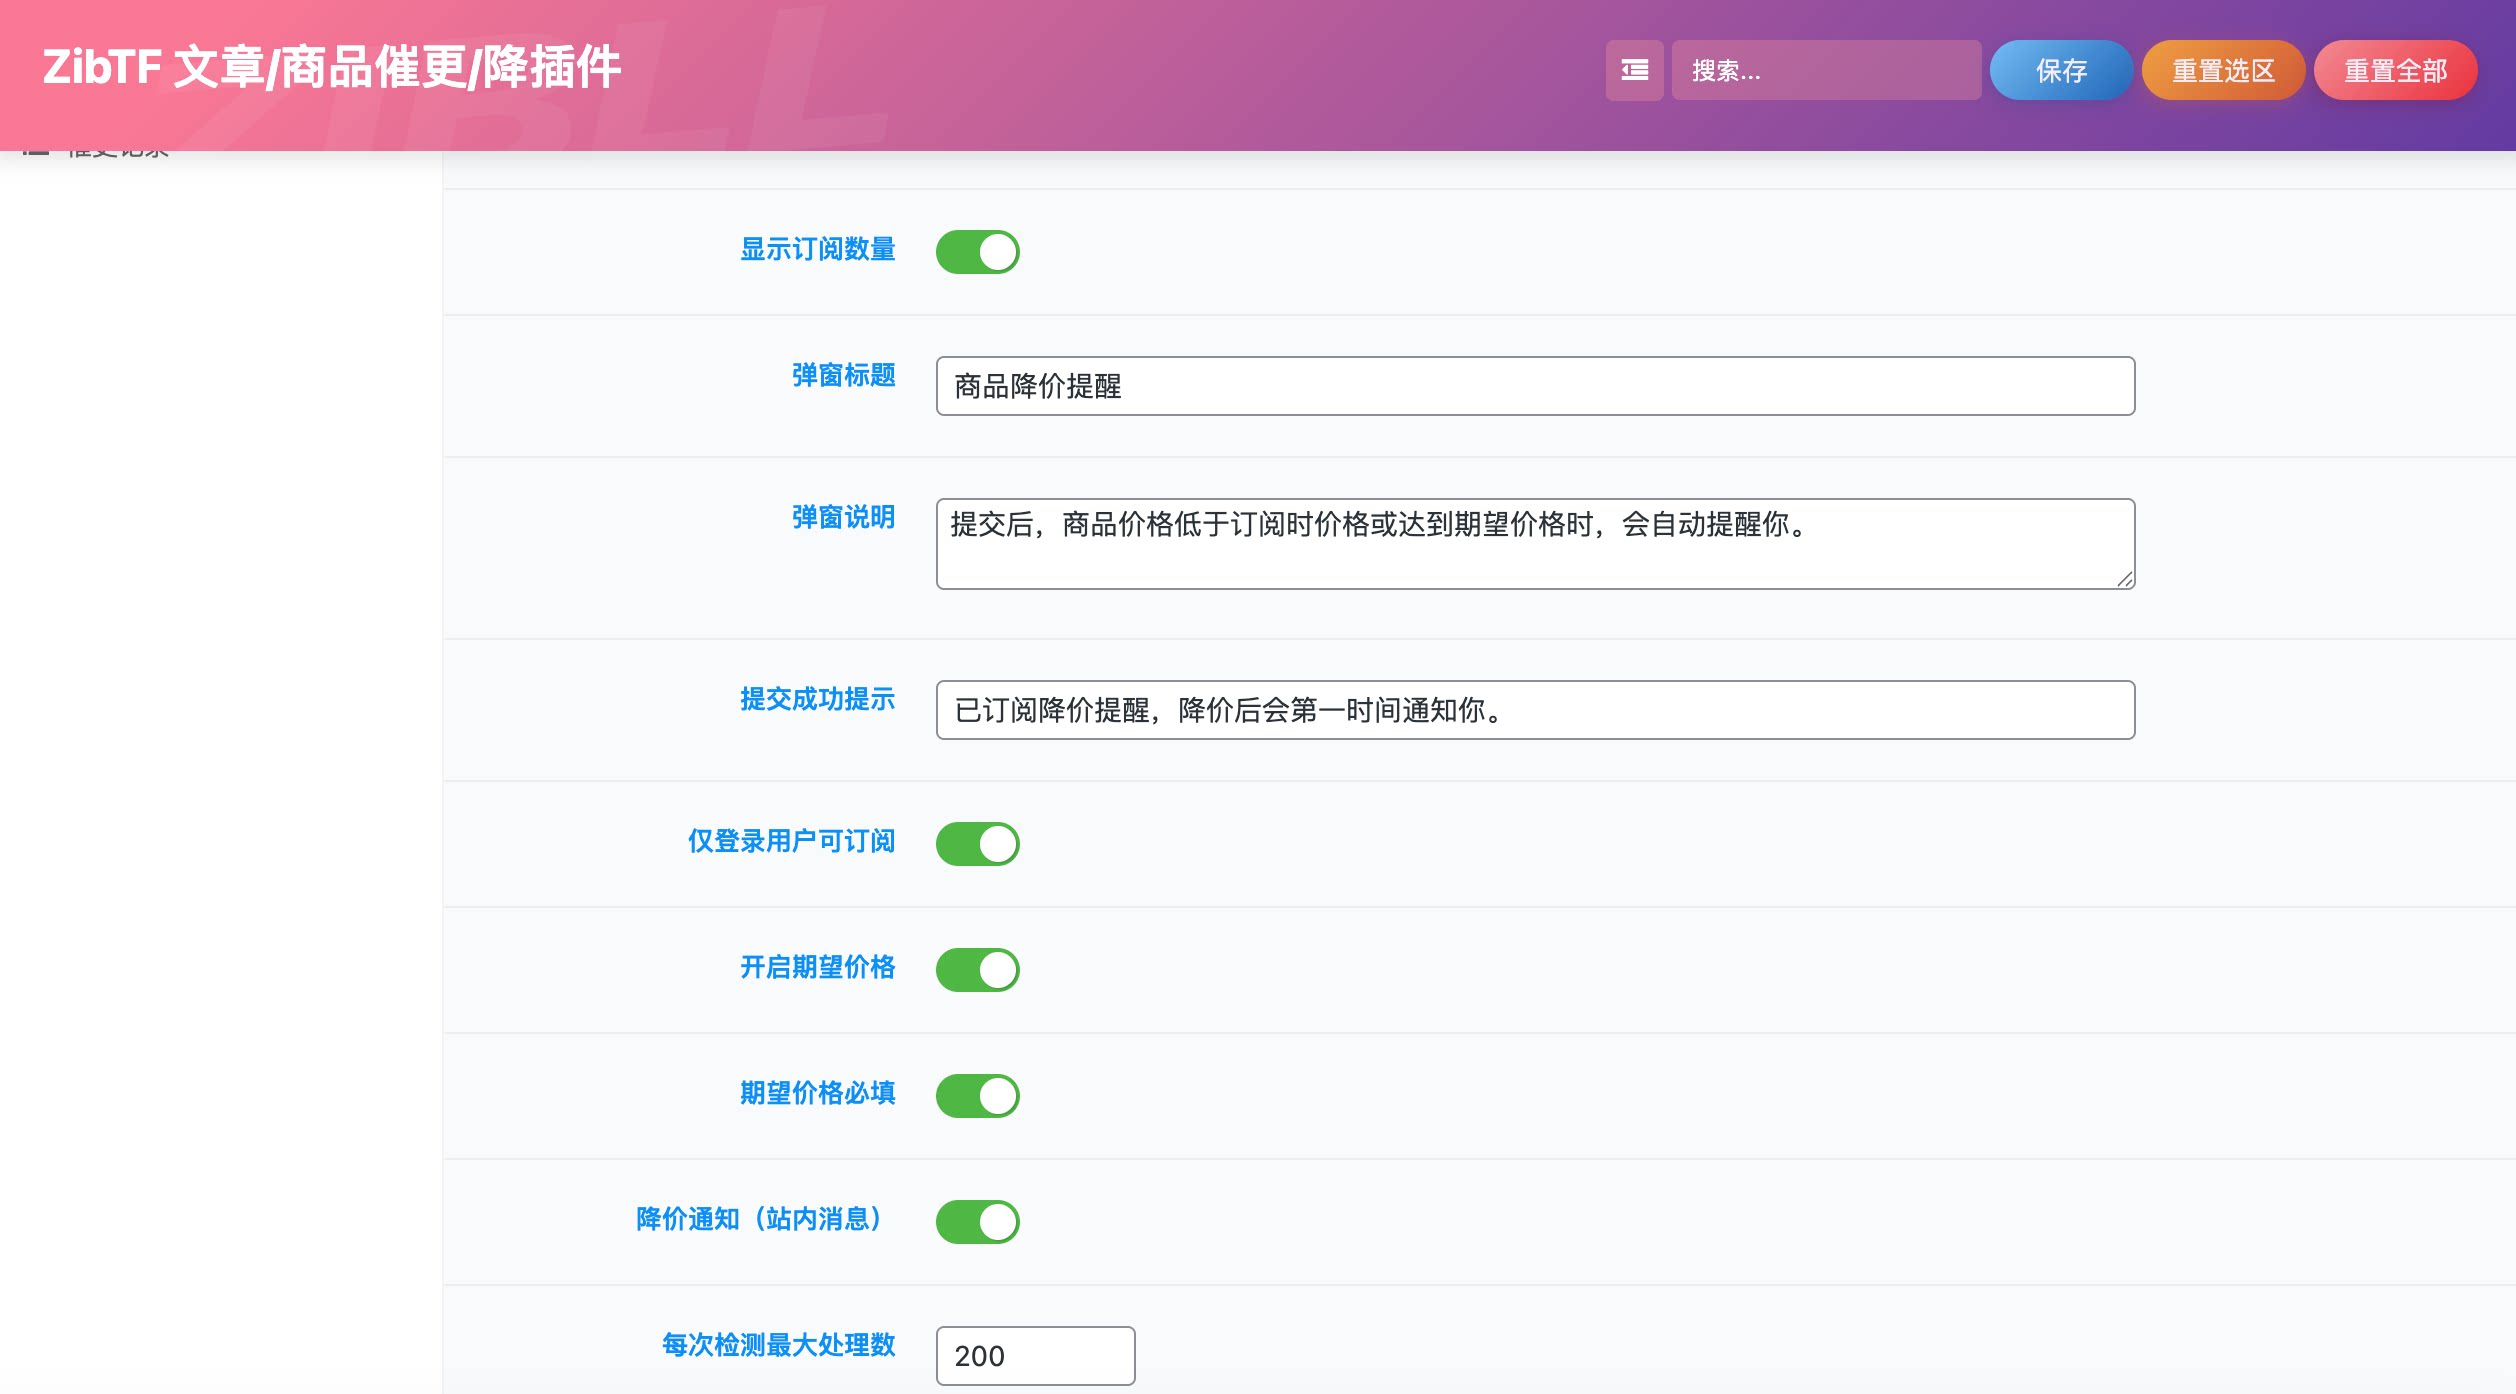Click the 重置选区 reset selection button
This screenshot has height=1394, width=2516.
pyautogui.click(x=2223, y=70)
